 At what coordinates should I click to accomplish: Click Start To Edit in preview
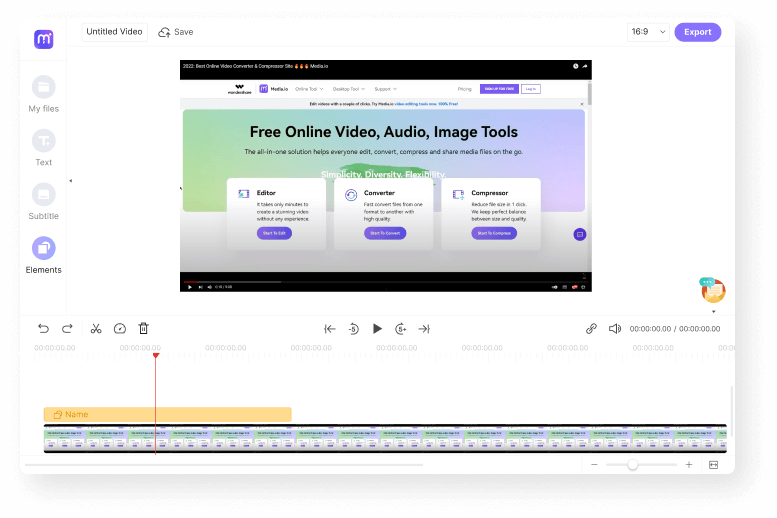pyautogui.click(x=274, y=233)
